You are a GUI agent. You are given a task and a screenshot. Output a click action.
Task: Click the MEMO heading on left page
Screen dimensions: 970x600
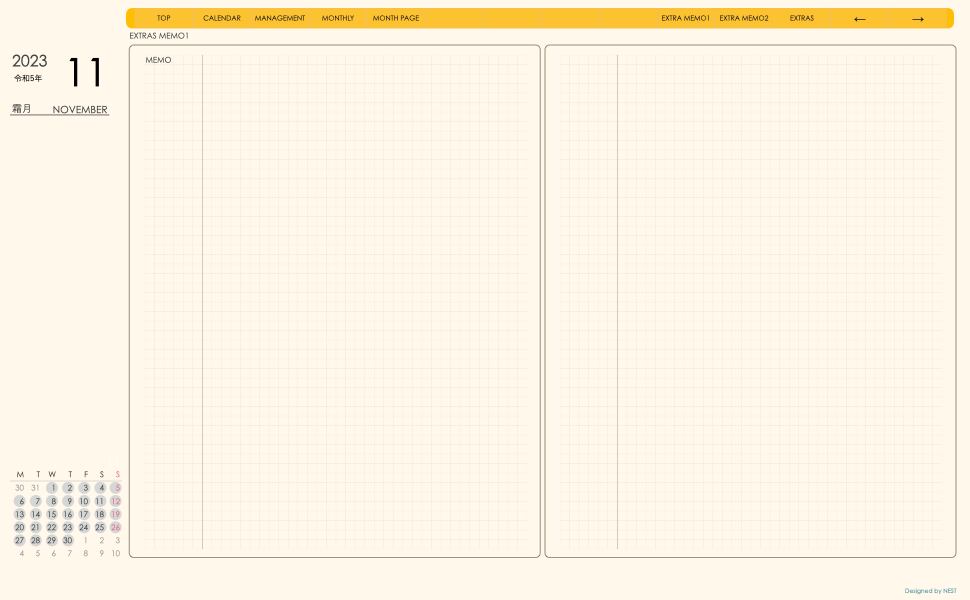158,60
